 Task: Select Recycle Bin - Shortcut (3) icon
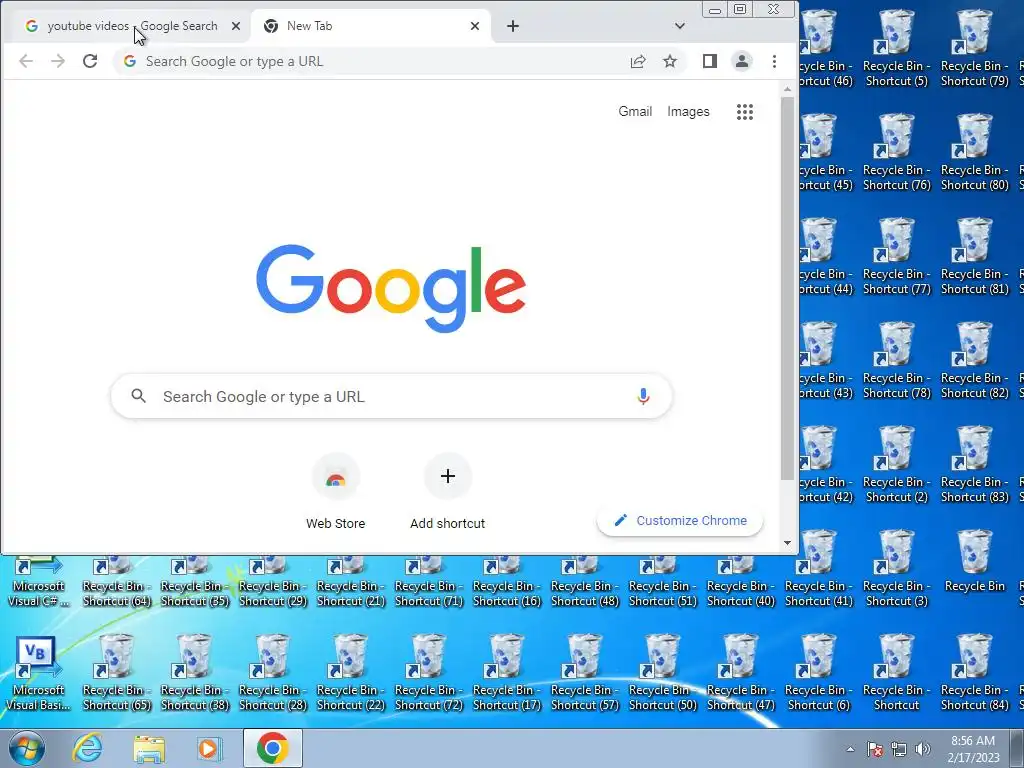(897, 569)
